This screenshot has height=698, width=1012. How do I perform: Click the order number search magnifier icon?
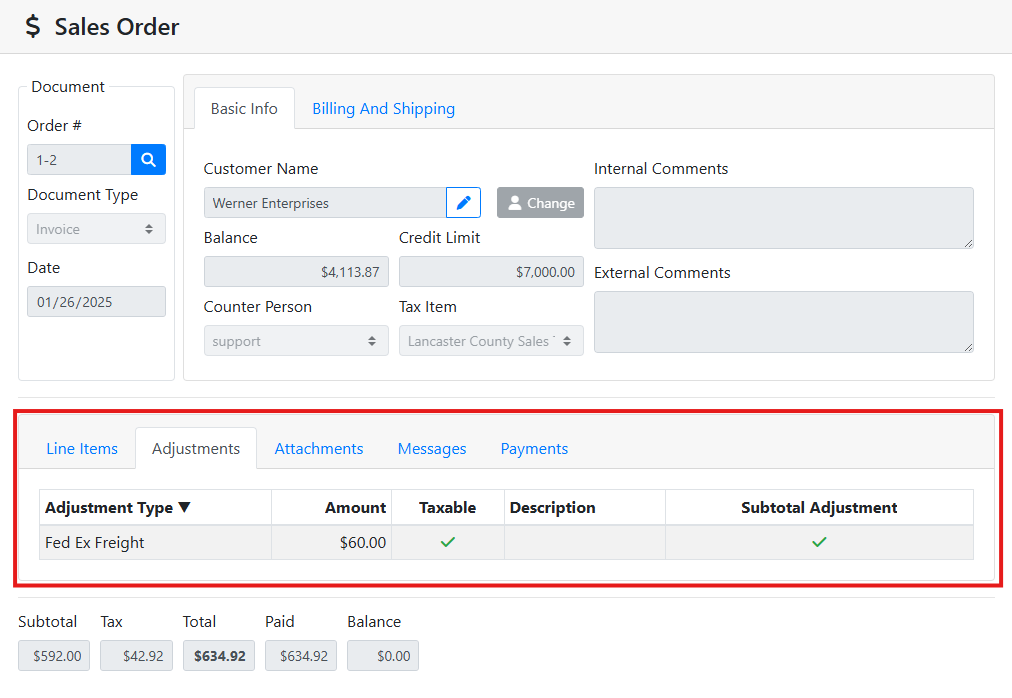tap(148, 160)
